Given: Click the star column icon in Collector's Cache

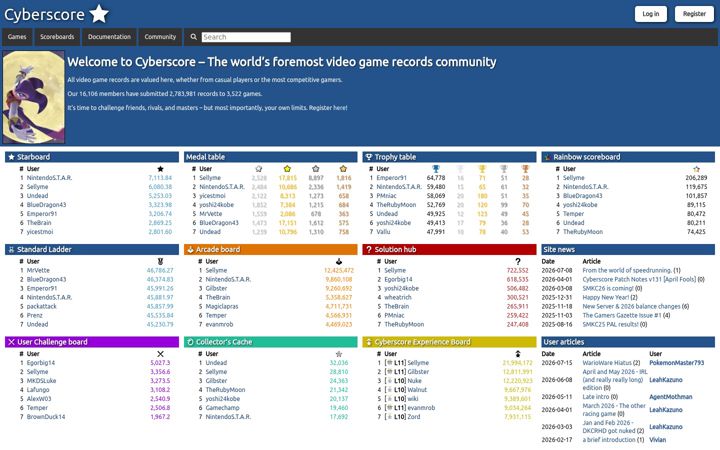Looking at the screenshot, I should 339,354.
